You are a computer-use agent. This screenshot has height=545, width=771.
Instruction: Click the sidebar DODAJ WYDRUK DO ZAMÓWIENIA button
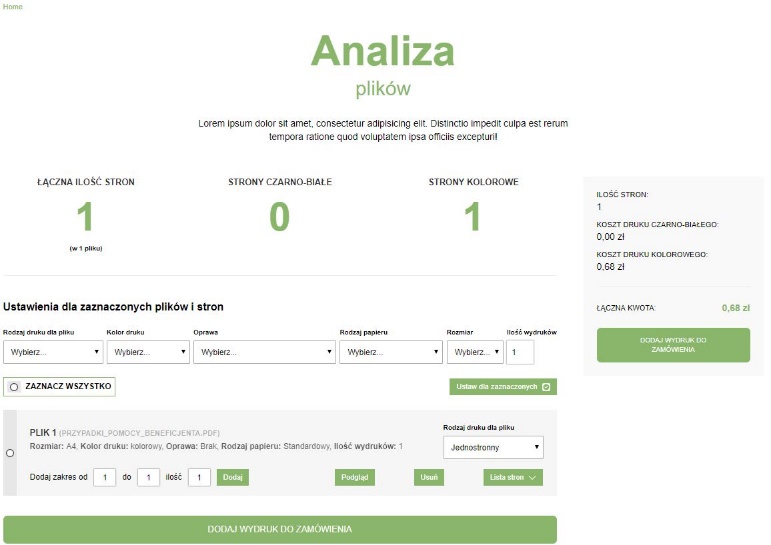point(673,345)
